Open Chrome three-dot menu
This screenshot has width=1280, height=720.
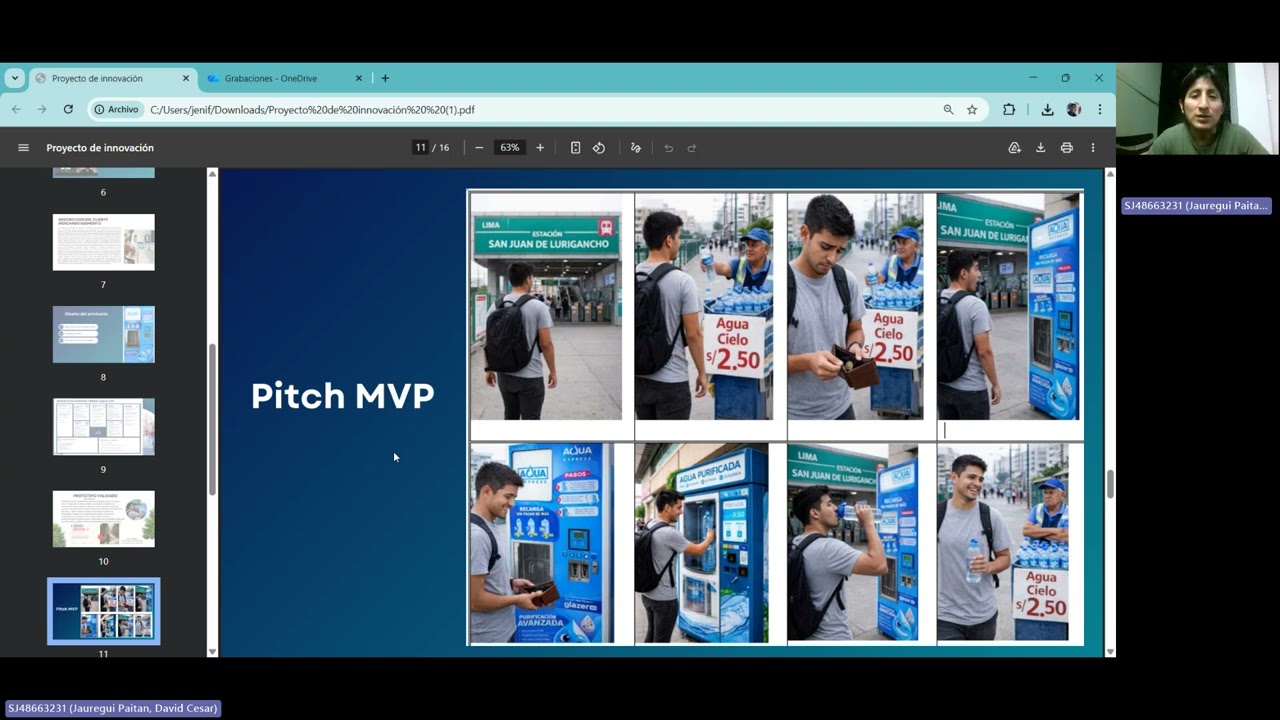click(1100, 110)
